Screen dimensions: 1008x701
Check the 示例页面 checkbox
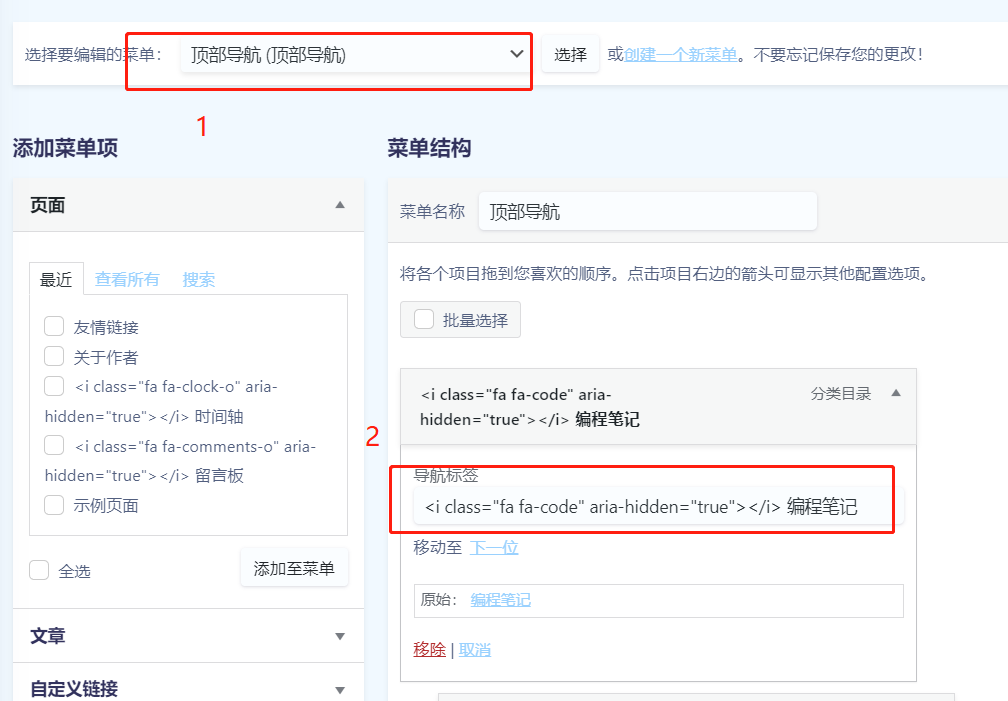(x=55, y=505)
